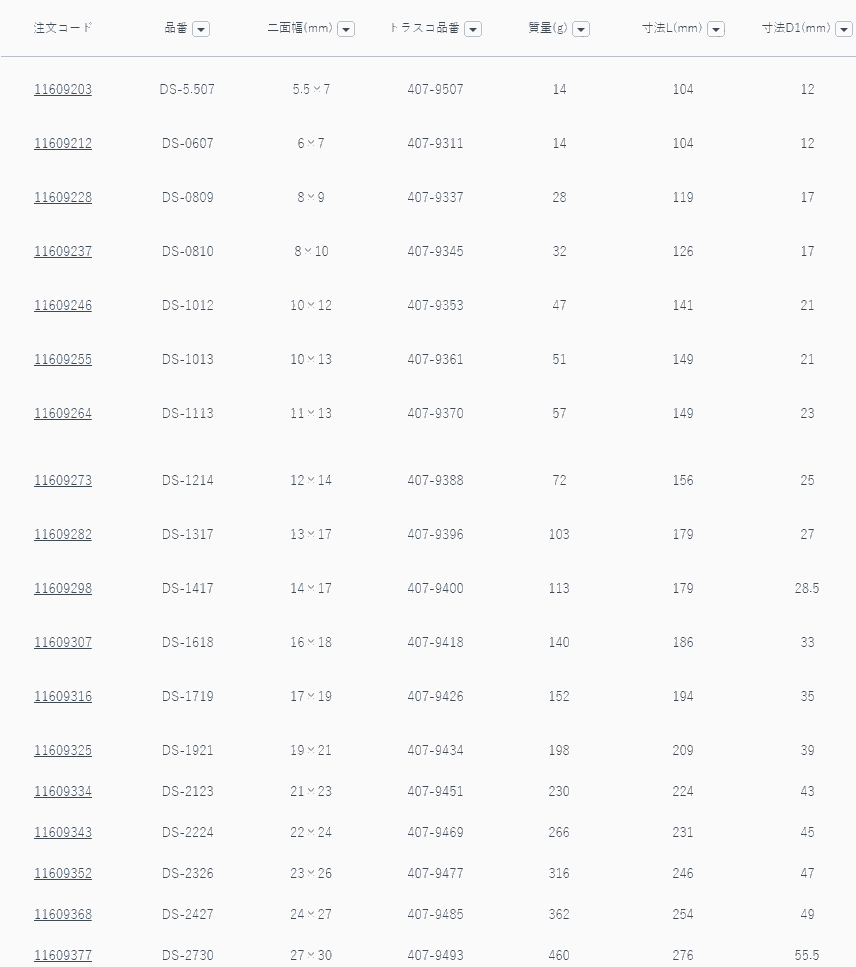This screenshot has width=856, height=967.
Task: Click order code 11609334 link
Action: coord(63,791)
